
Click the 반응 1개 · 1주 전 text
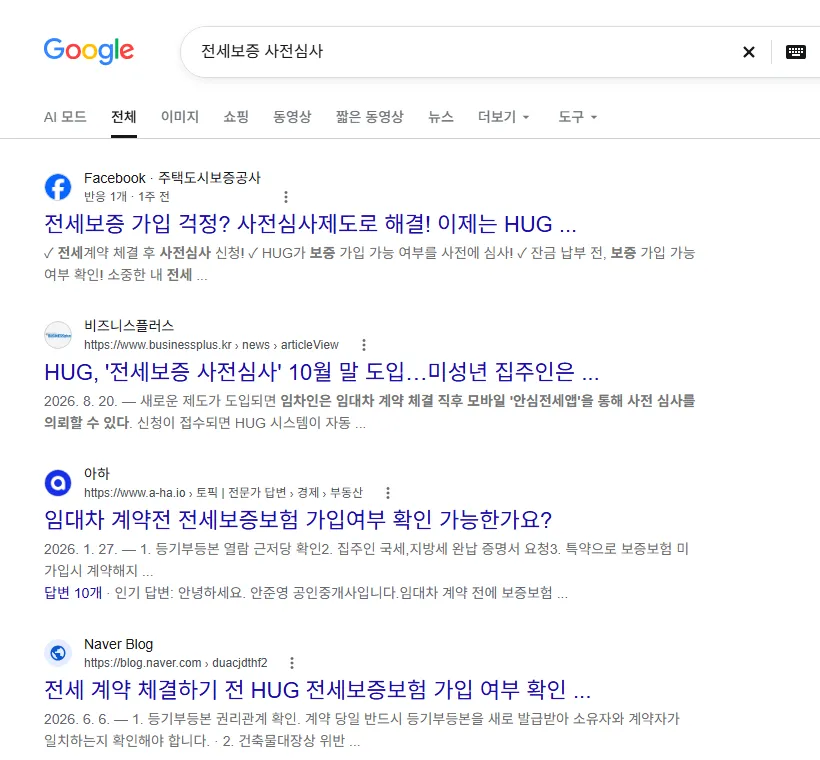point(127,197)
